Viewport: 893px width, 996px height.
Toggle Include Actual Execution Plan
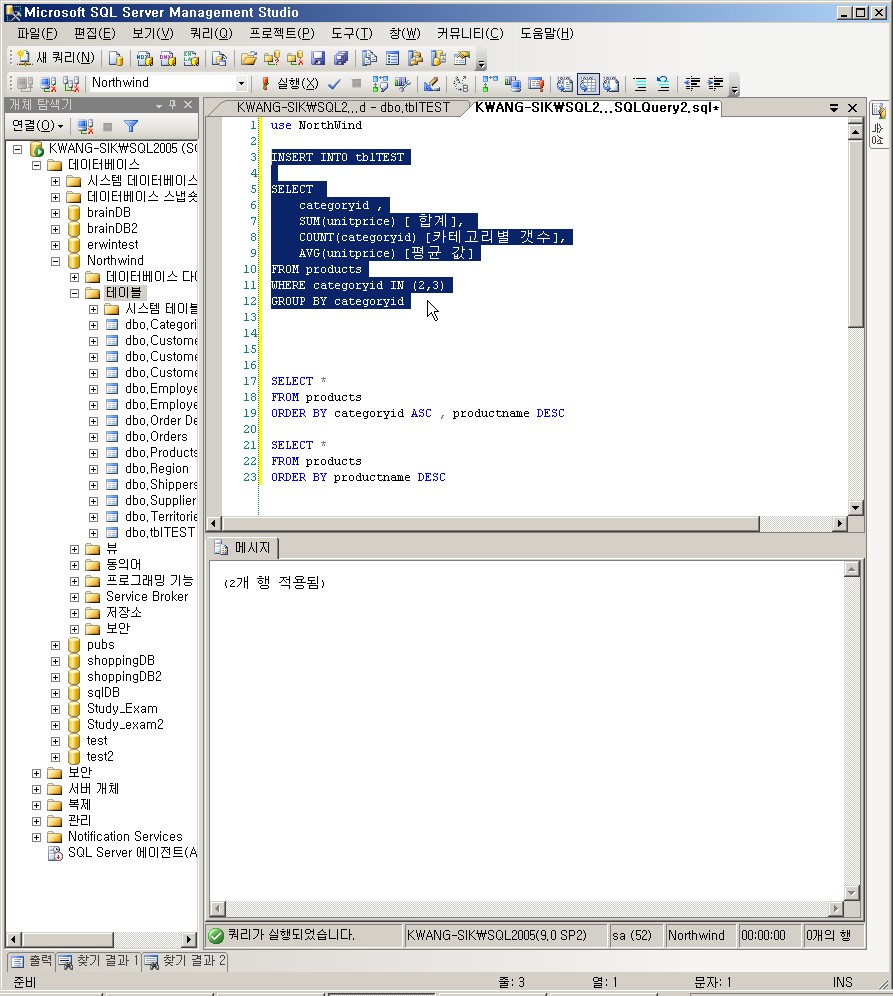490,83
